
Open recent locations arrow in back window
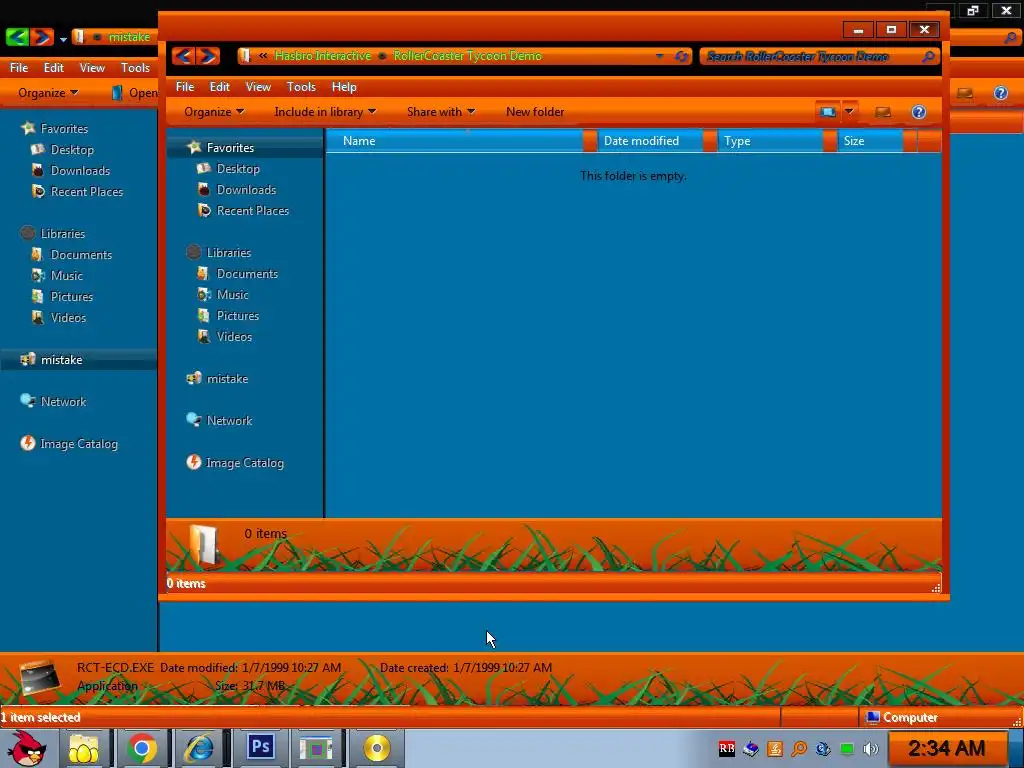click(63, 39)
